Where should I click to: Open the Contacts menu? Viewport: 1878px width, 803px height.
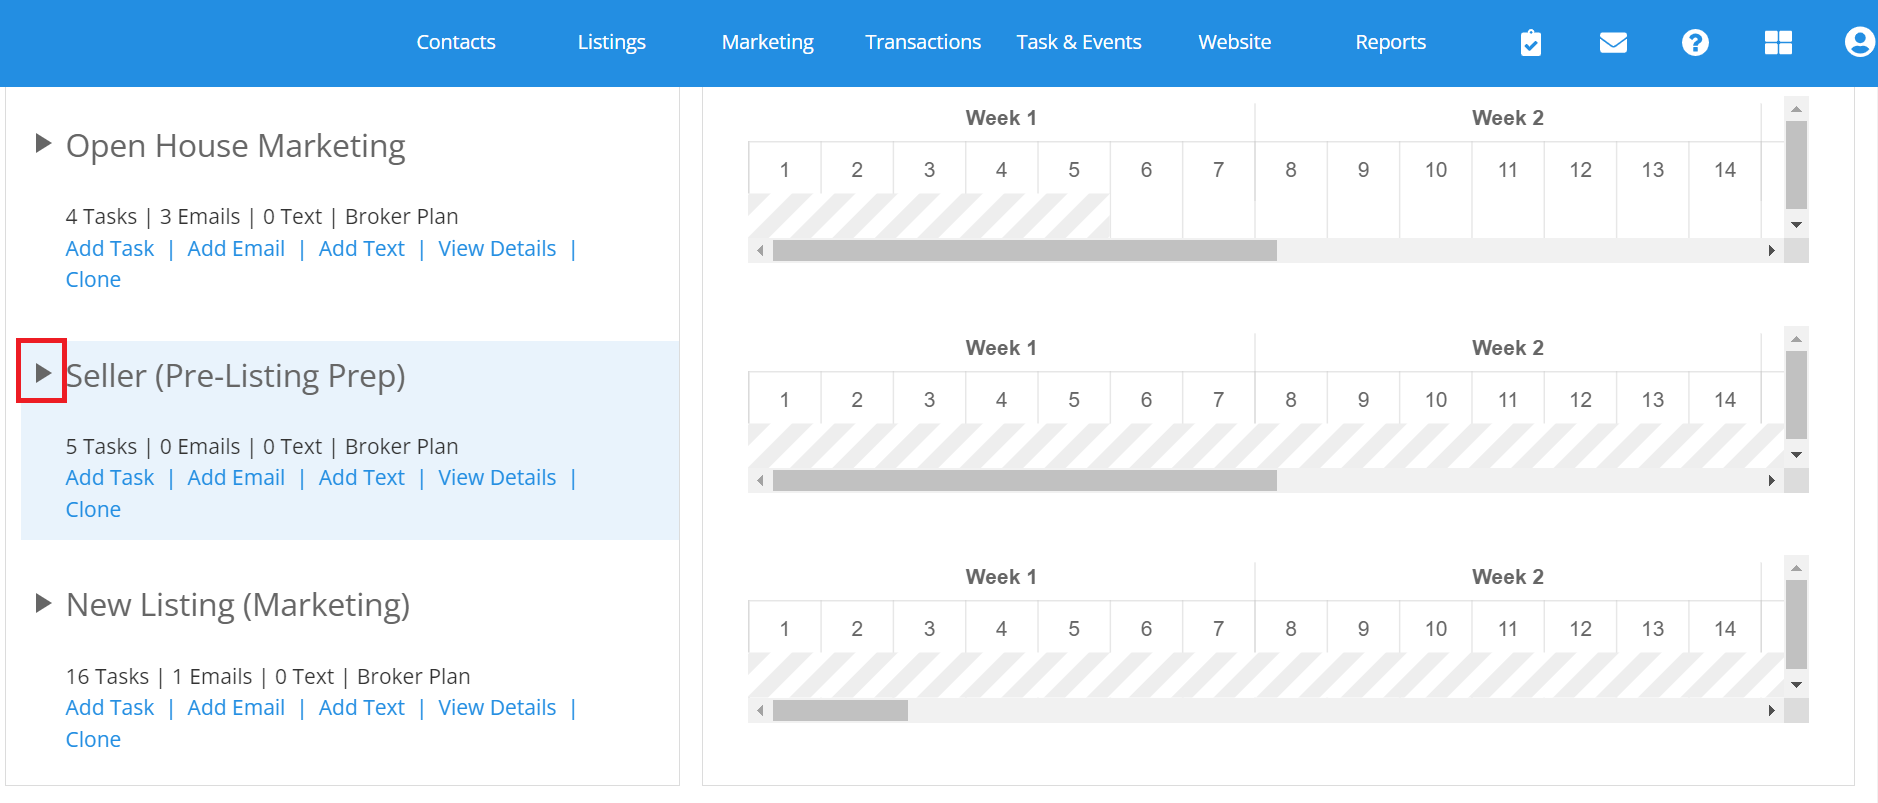click(x=456, y=42)
